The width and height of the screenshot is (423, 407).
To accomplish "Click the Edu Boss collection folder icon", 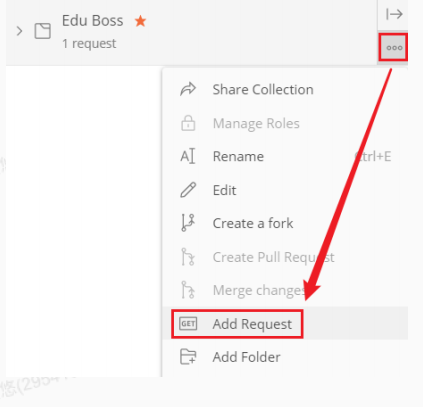I will click(43, 31).
